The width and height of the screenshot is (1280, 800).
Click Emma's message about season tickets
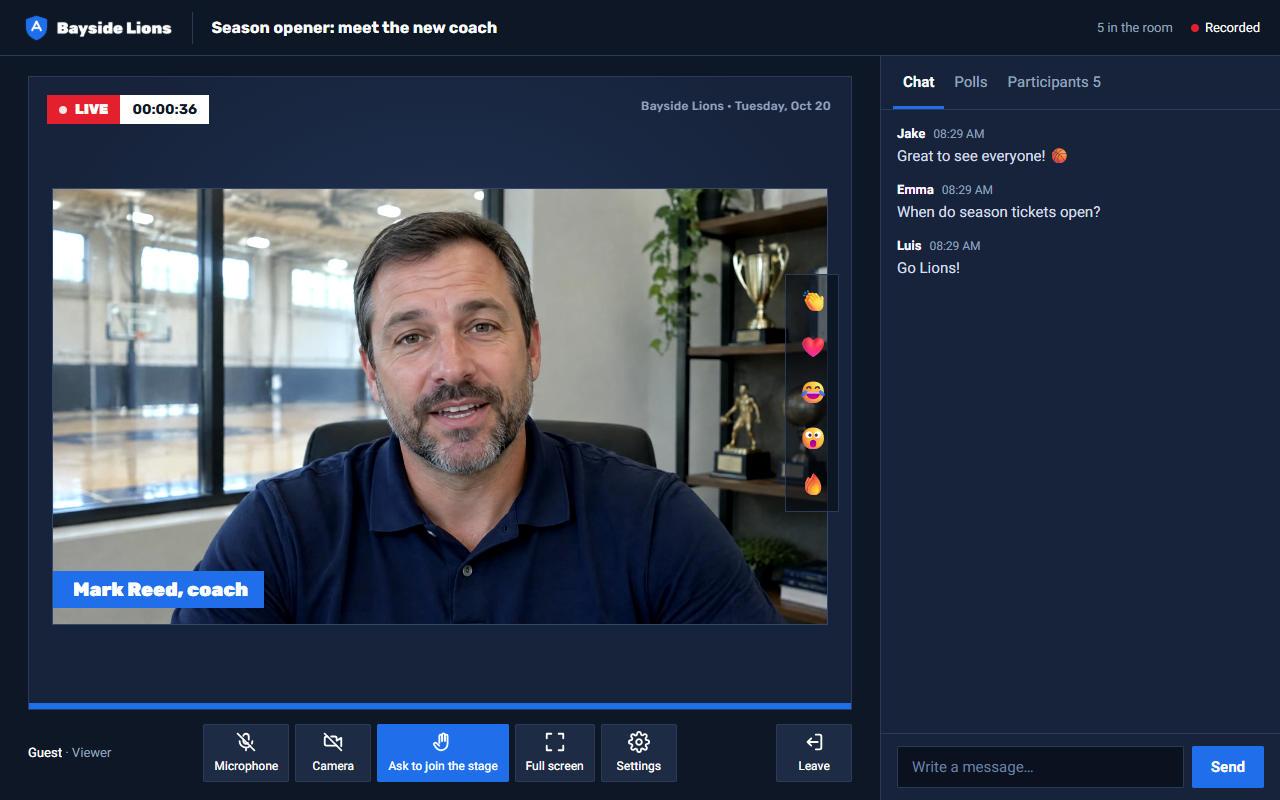tap(999, 212)
